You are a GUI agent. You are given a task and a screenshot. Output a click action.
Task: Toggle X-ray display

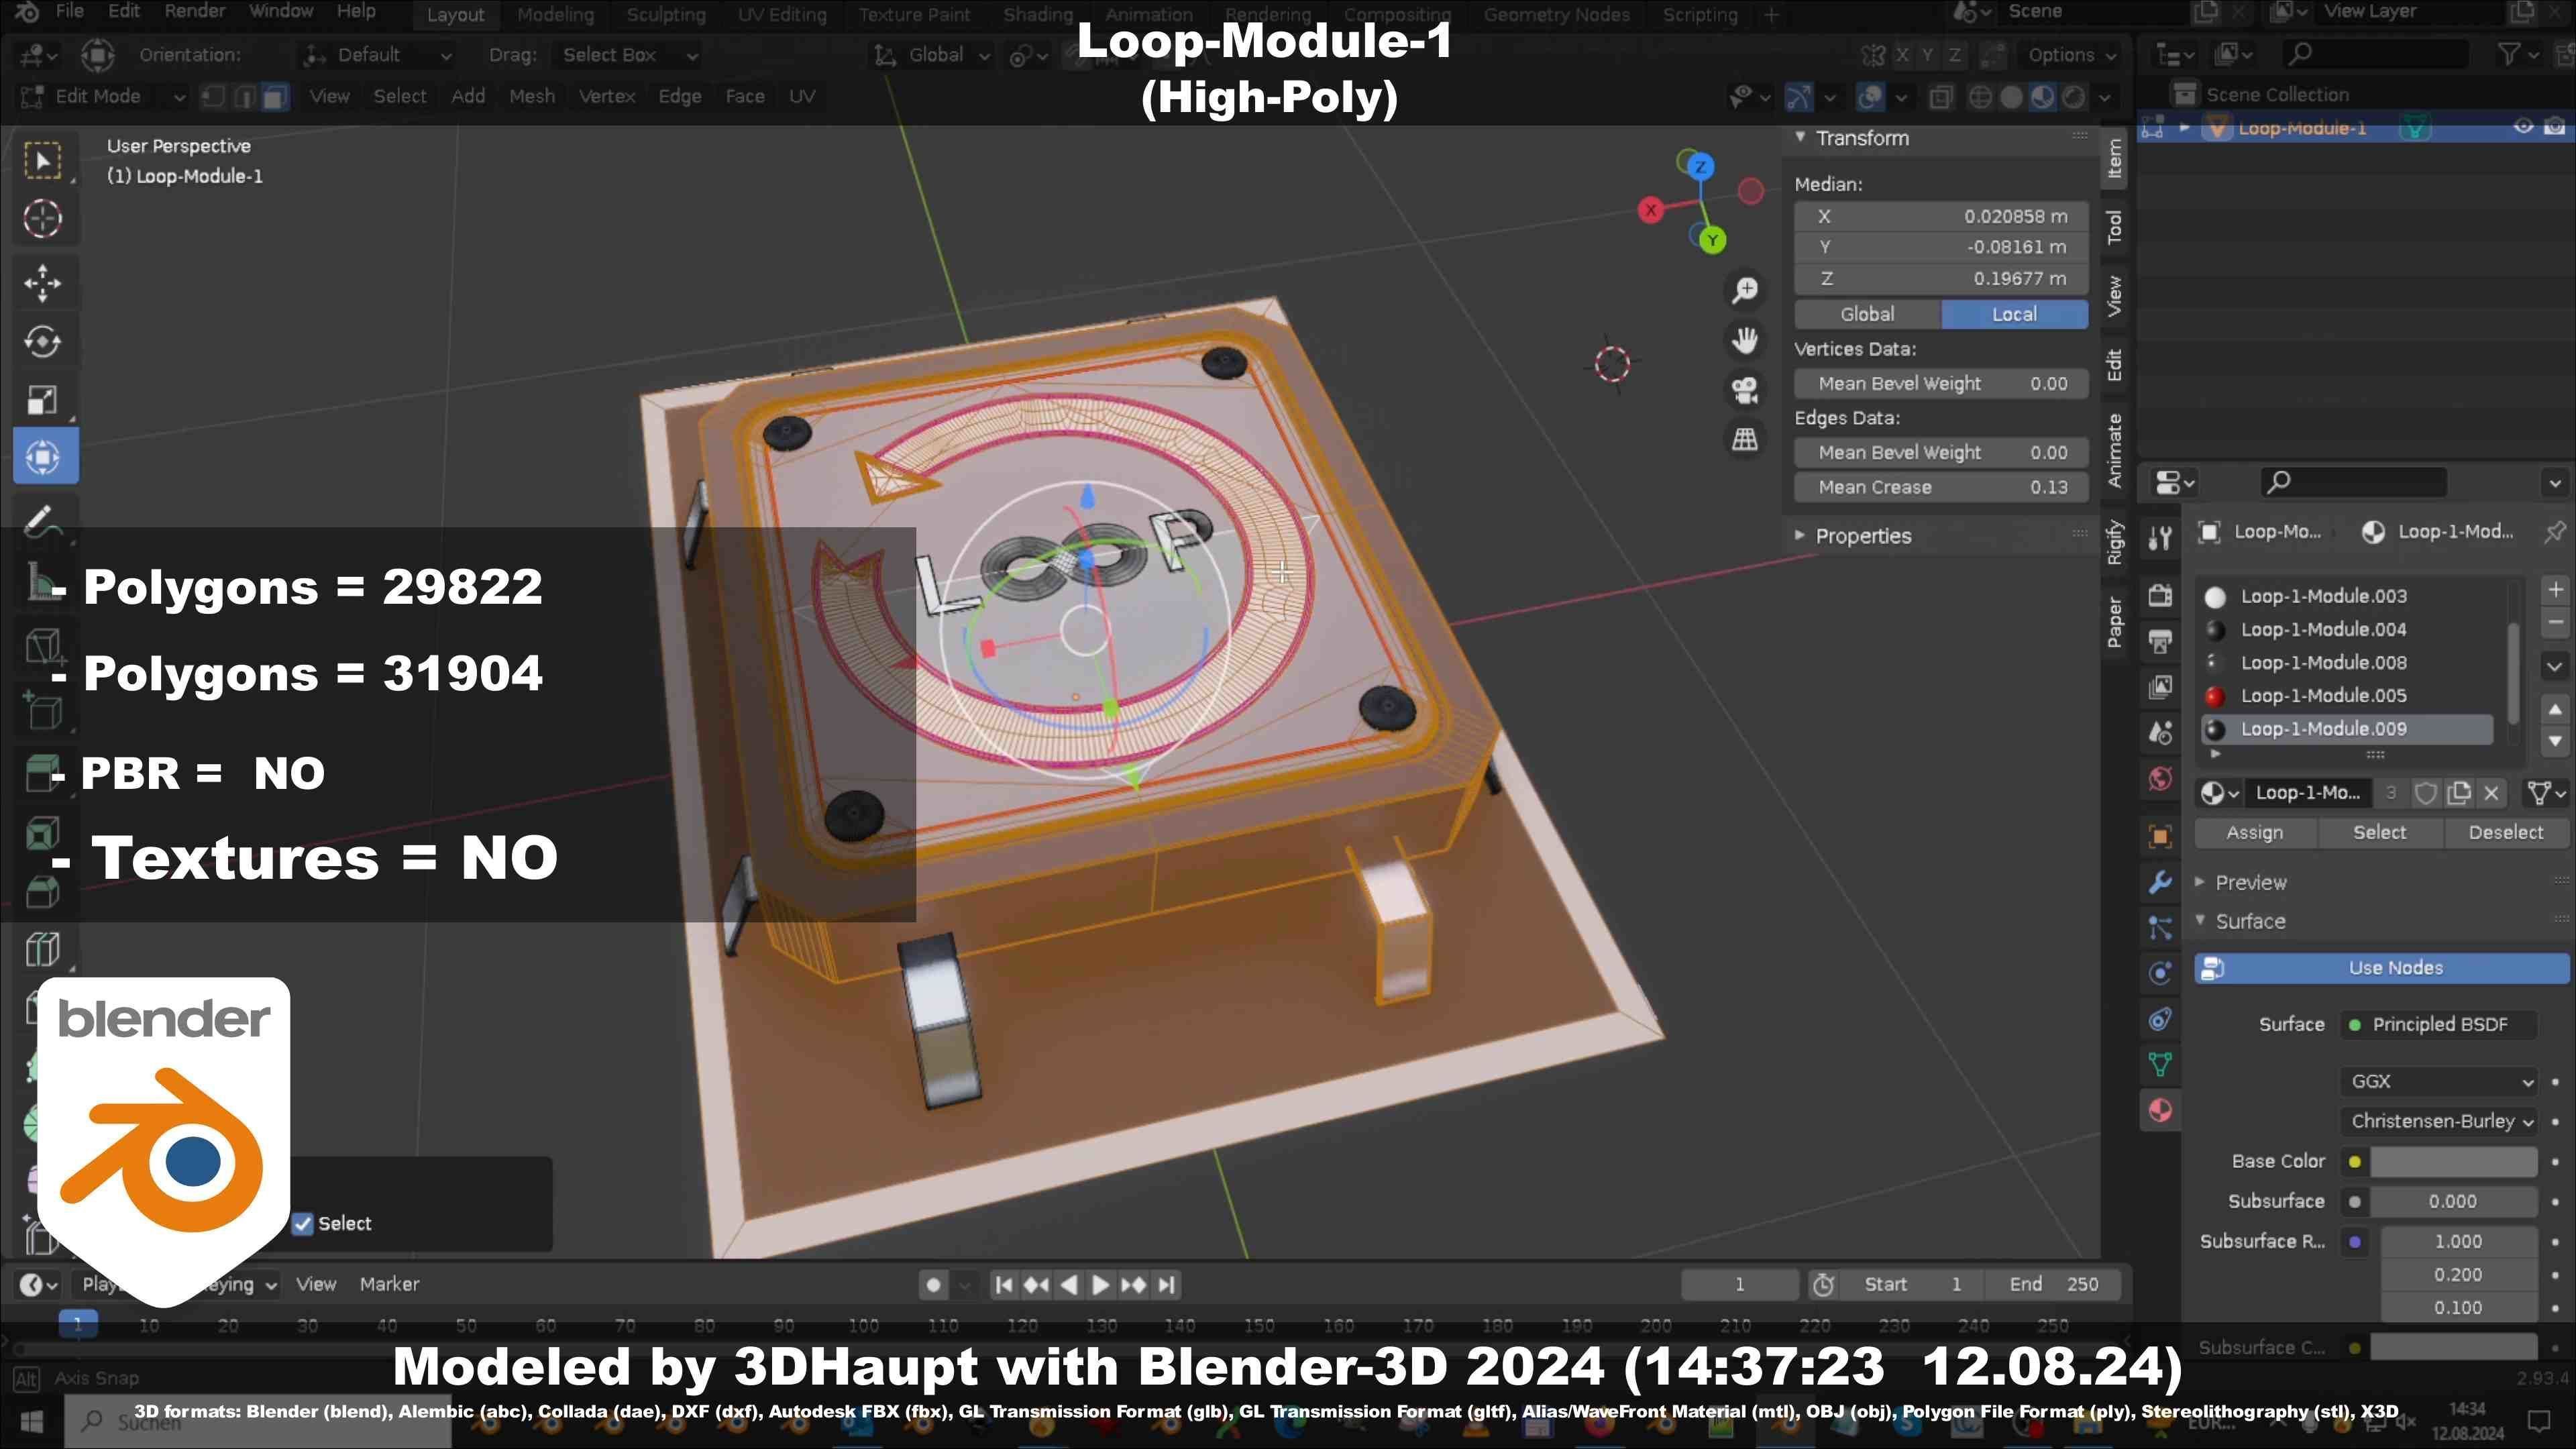(1941, 97)
